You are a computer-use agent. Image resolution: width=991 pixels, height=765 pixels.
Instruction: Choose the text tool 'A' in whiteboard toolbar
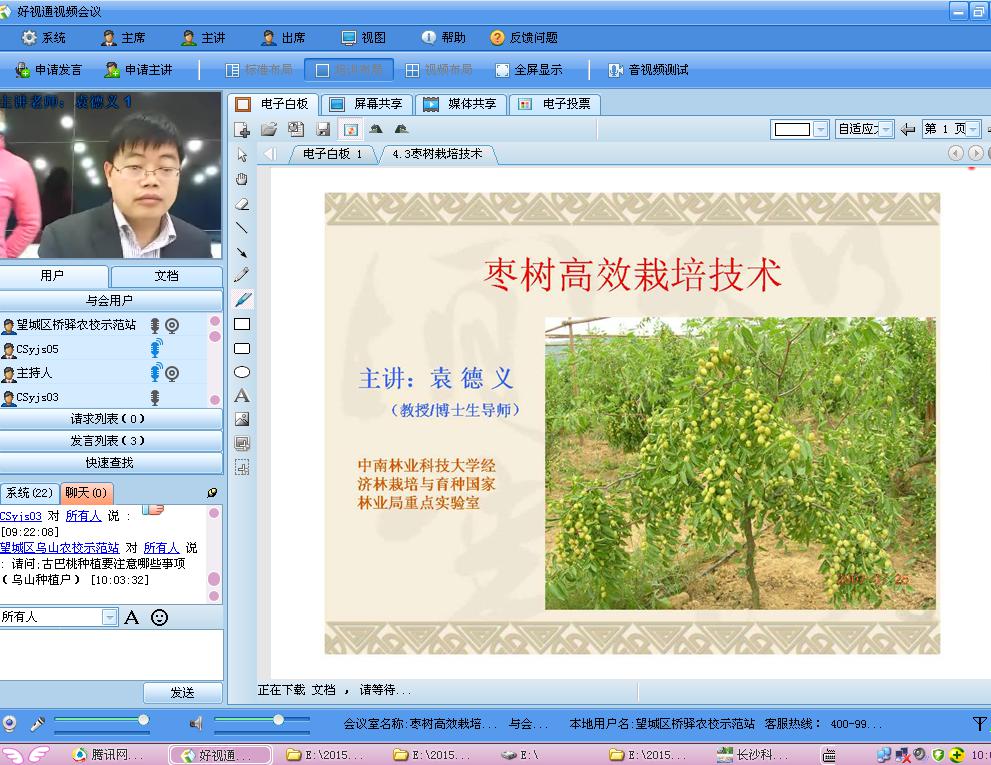[x=241, y=396]
